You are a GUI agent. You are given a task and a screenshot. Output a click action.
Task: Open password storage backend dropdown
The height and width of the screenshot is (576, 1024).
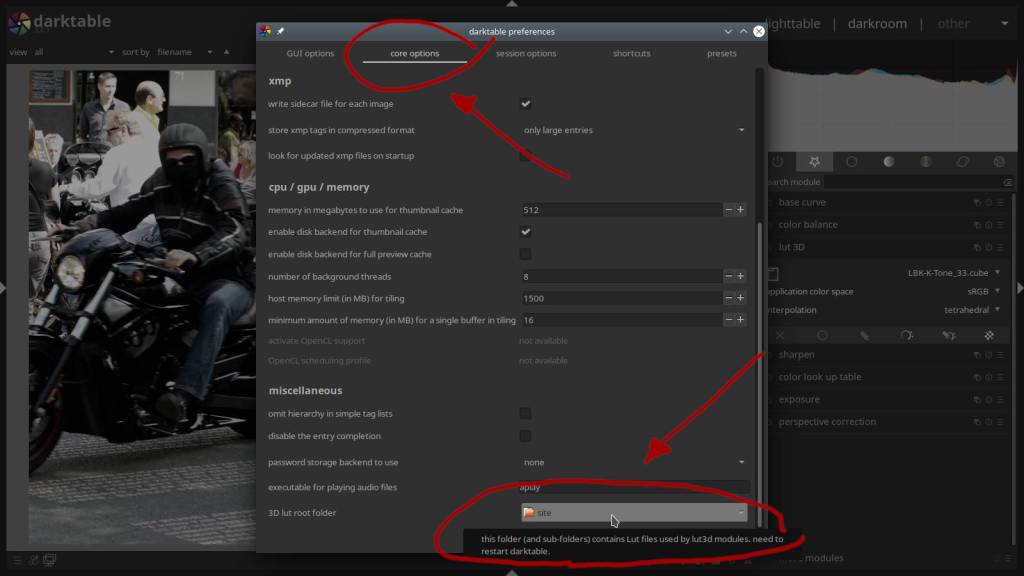point(633,462)
